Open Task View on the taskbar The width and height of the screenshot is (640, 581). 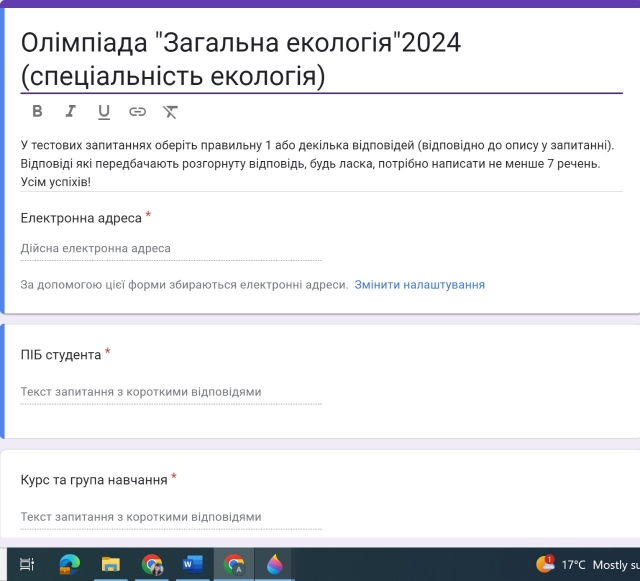(x=27, y=564)
